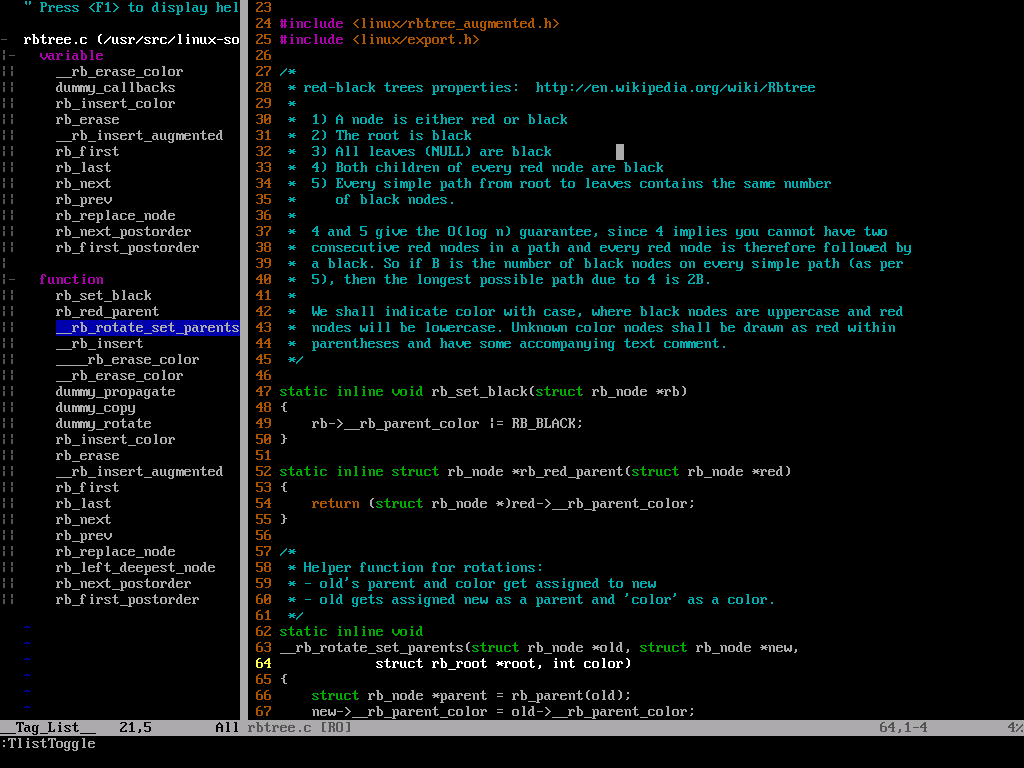Open the en.wikipedia.org/wiki/Rbtree URL

[x=675, y=88]
